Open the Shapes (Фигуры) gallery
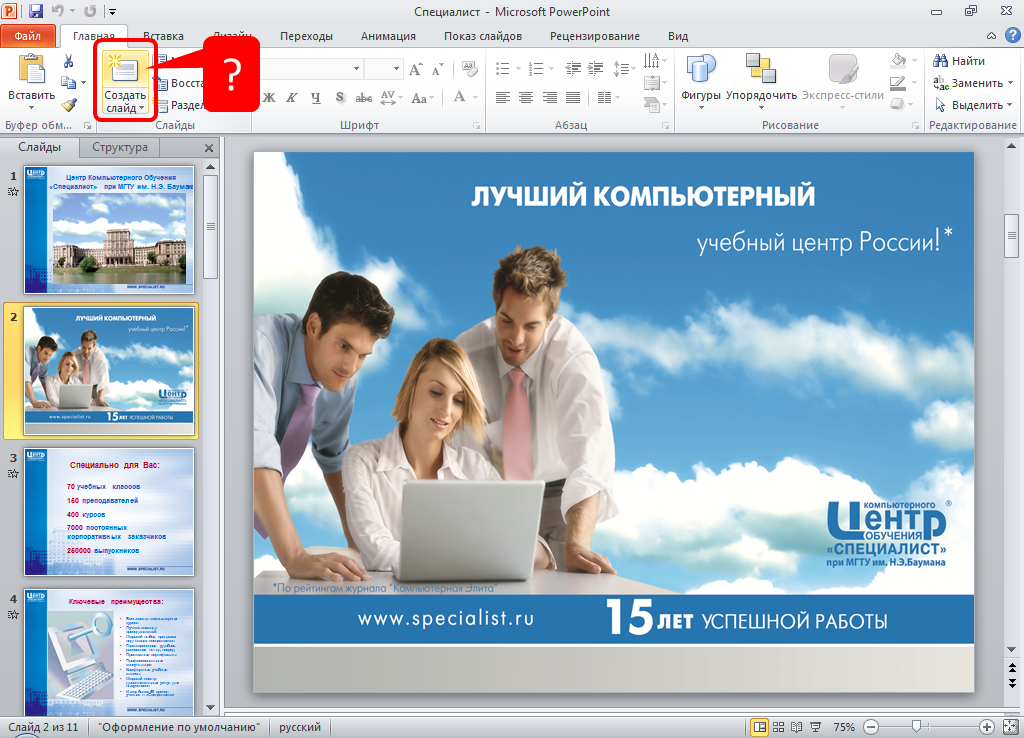1024x738 pixels. tap(701, 78)
